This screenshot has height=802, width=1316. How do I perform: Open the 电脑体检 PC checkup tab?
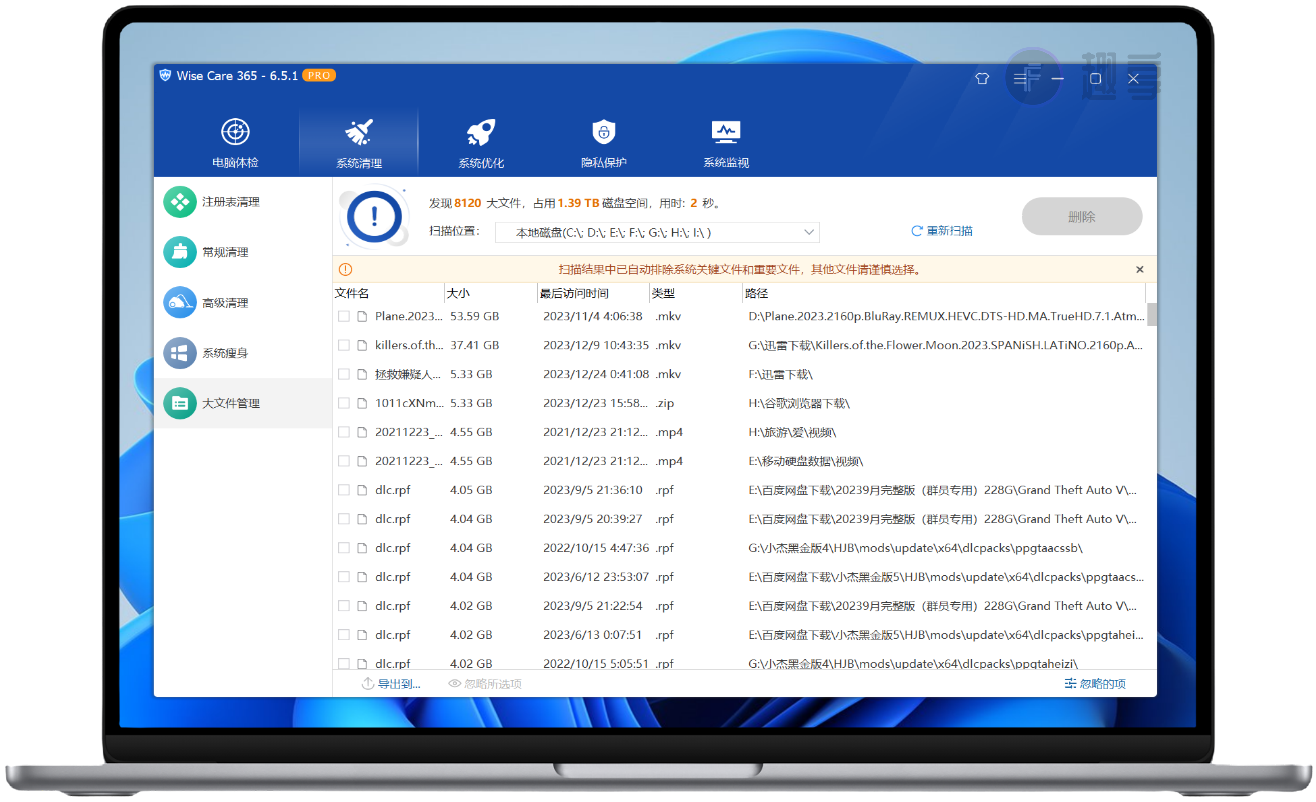tap(235, 141)
